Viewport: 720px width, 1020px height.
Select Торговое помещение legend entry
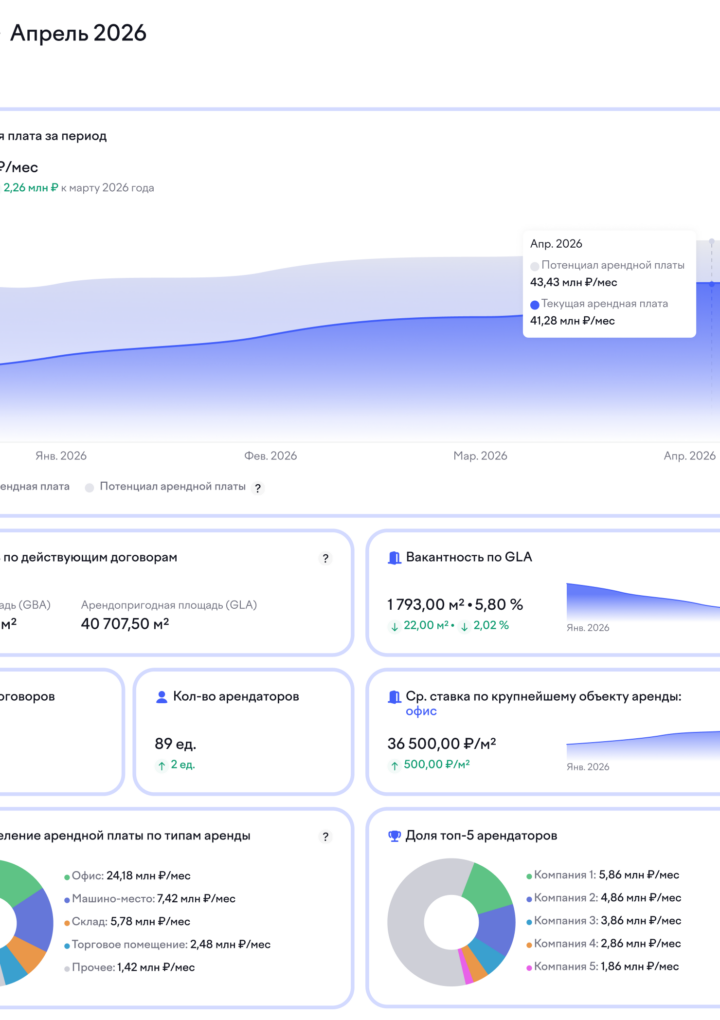[167, 944]
